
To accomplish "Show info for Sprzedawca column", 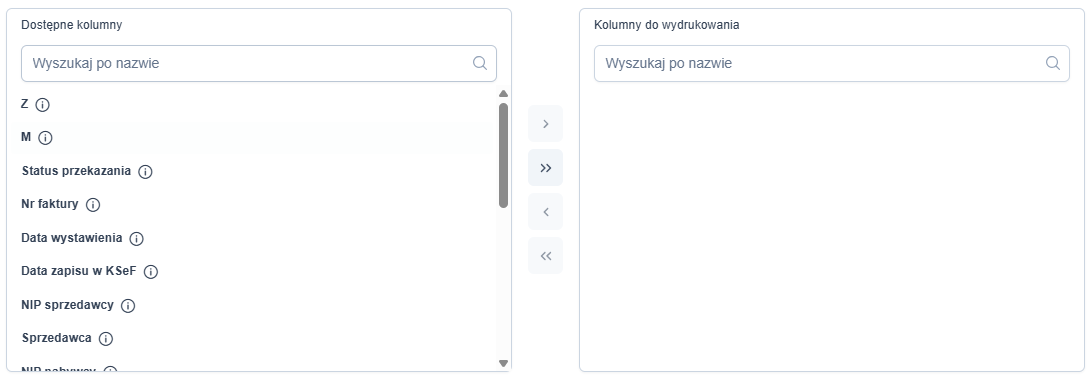I will (x=105, y=338).
